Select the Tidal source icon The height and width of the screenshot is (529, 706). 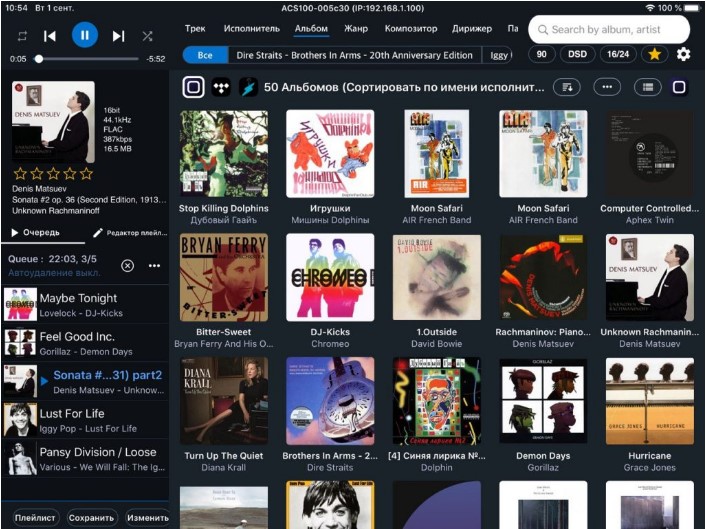tap(220, 87)
